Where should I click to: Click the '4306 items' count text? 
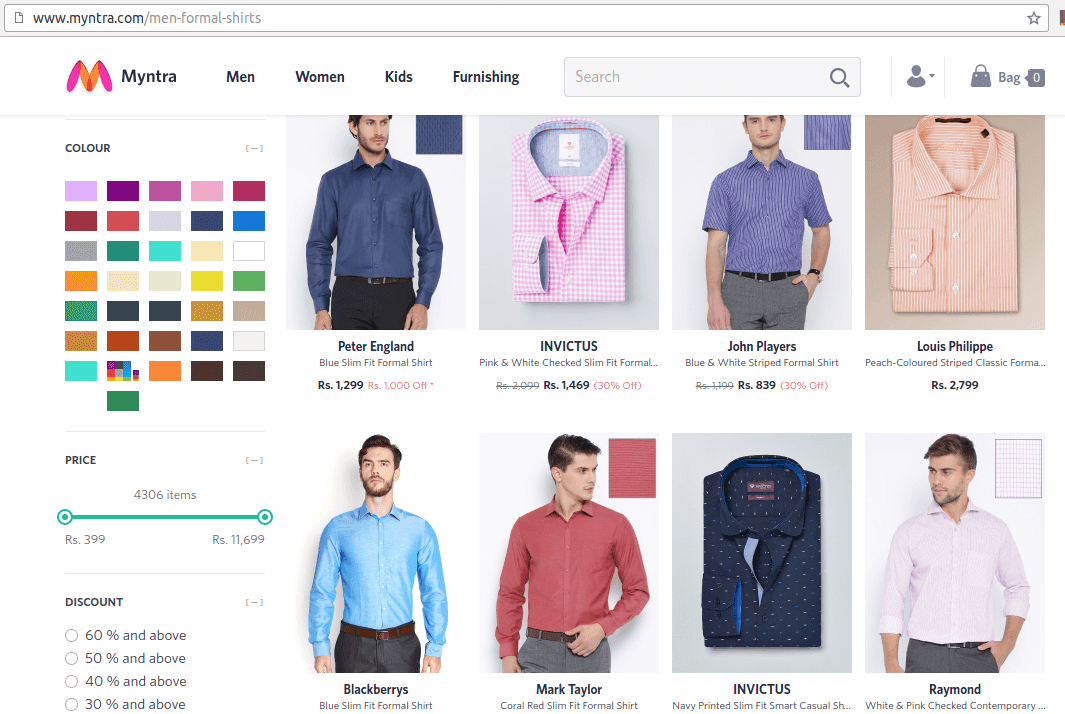point(165,495)
